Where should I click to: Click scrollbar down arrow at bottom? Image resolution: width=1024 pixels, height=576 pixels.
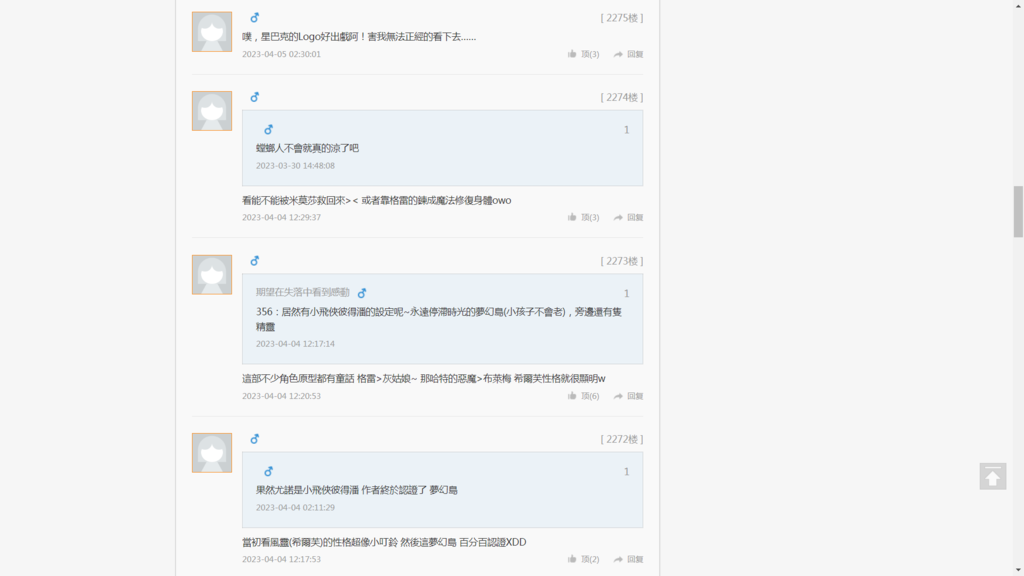coord(1018,570)
